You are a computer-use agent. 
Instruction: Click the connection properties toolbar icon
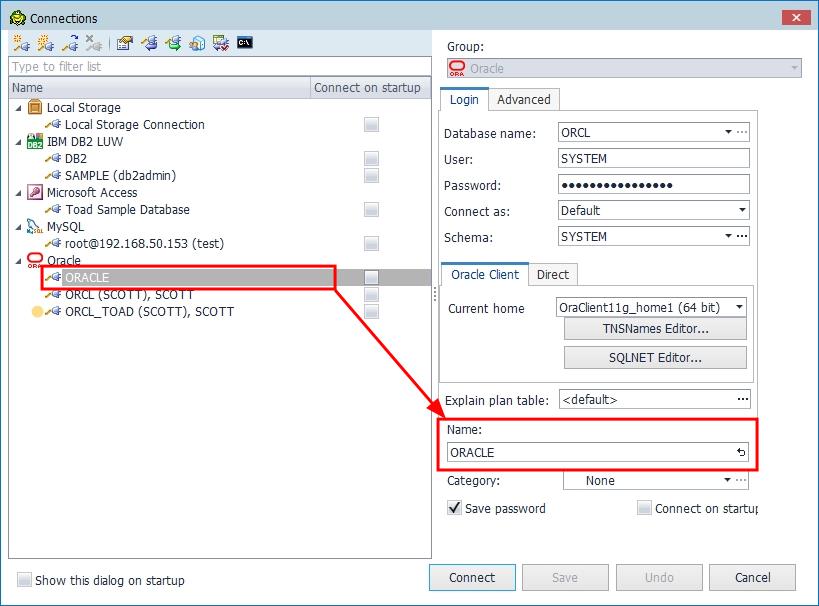(x=124, y=43)
